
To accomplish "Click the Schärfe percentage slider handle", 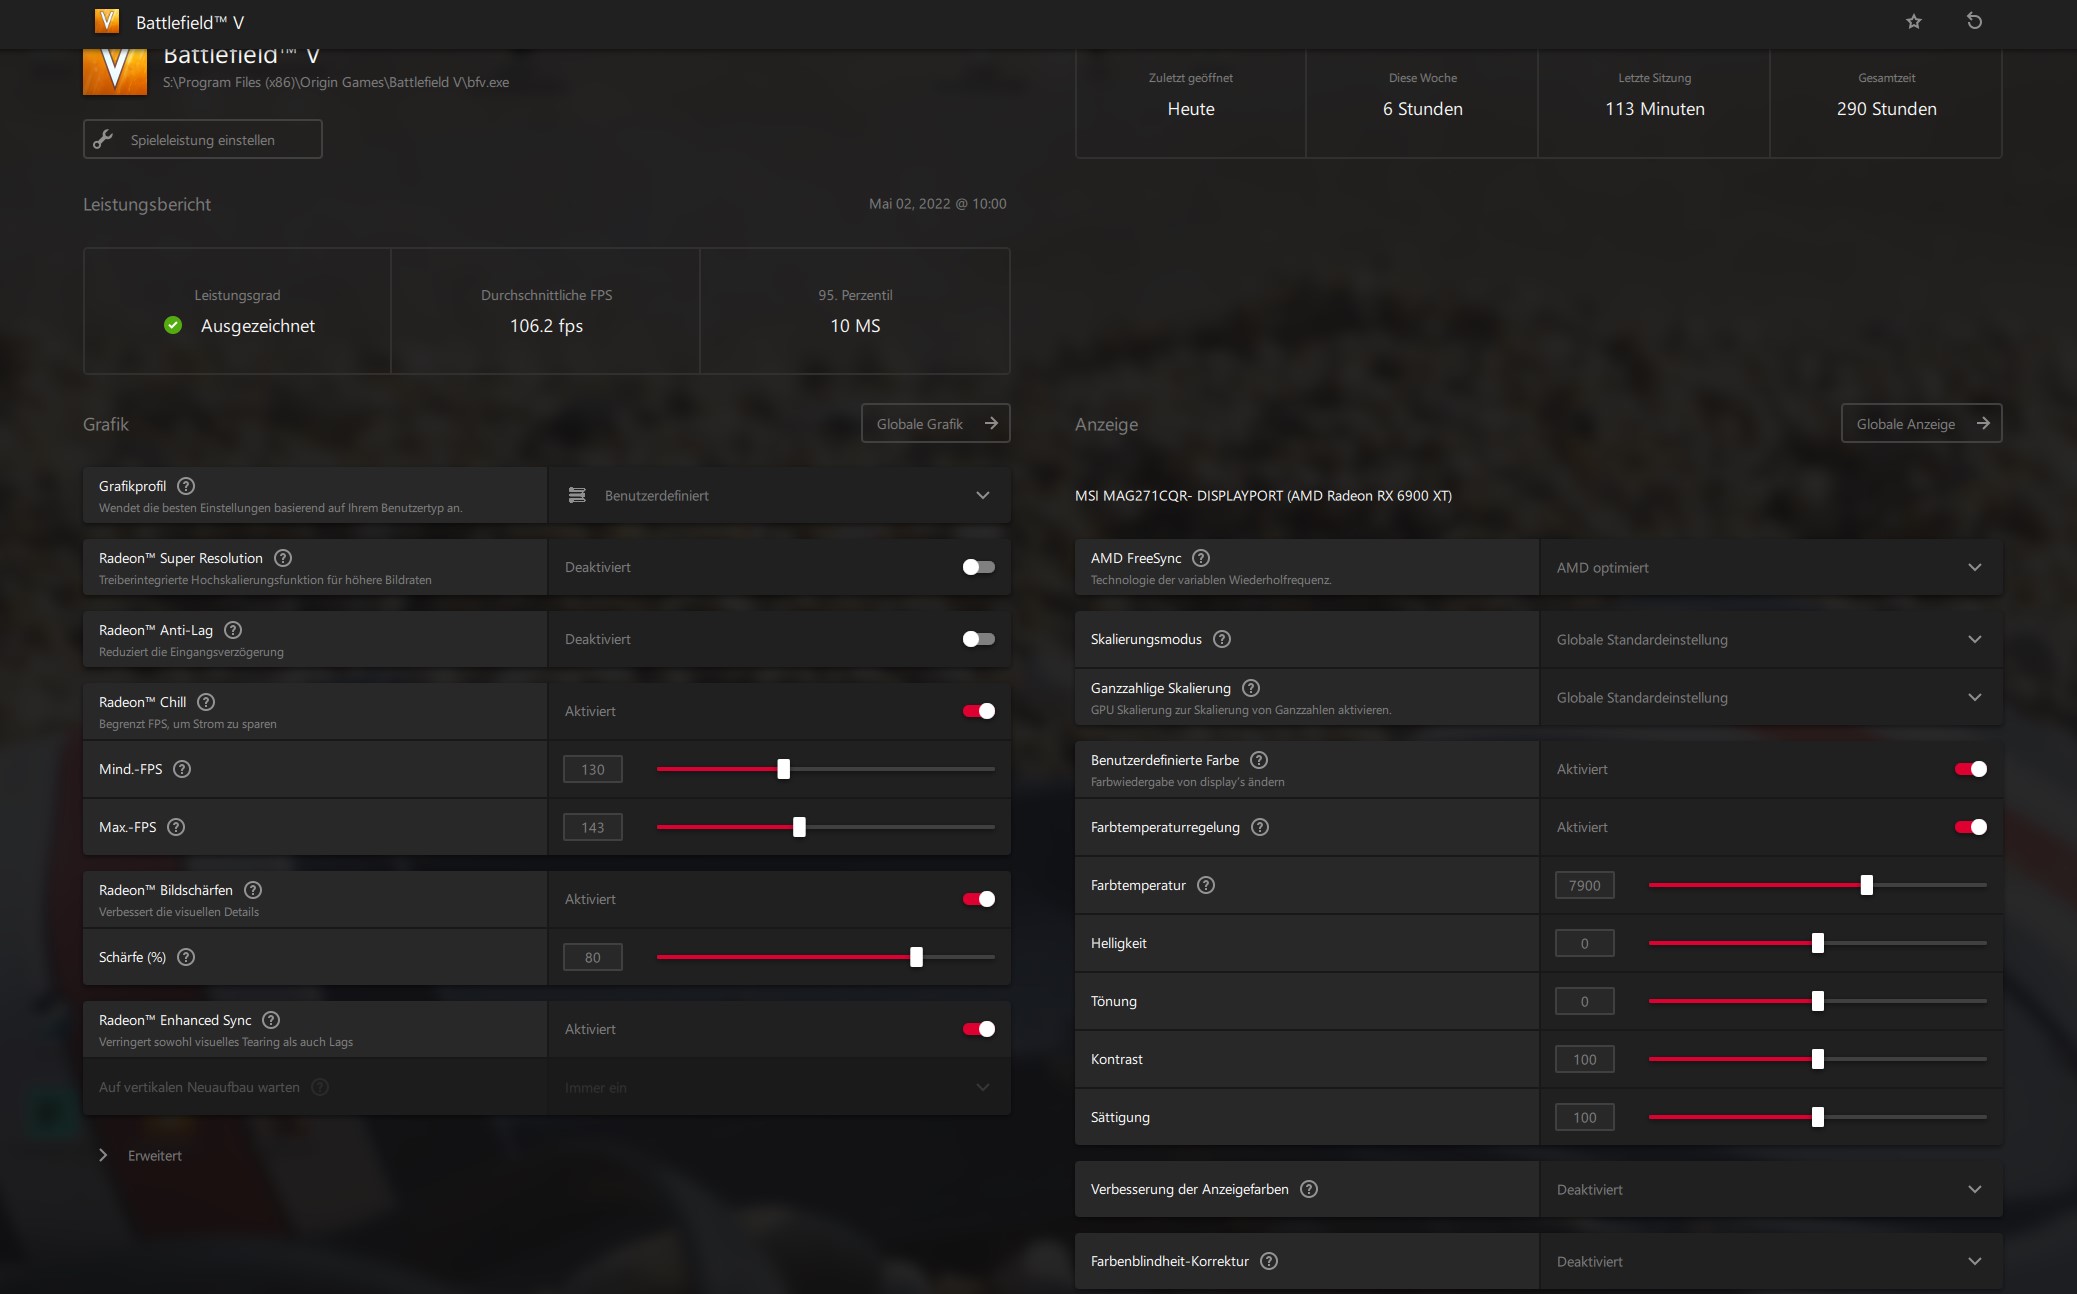I will [916, 957].
